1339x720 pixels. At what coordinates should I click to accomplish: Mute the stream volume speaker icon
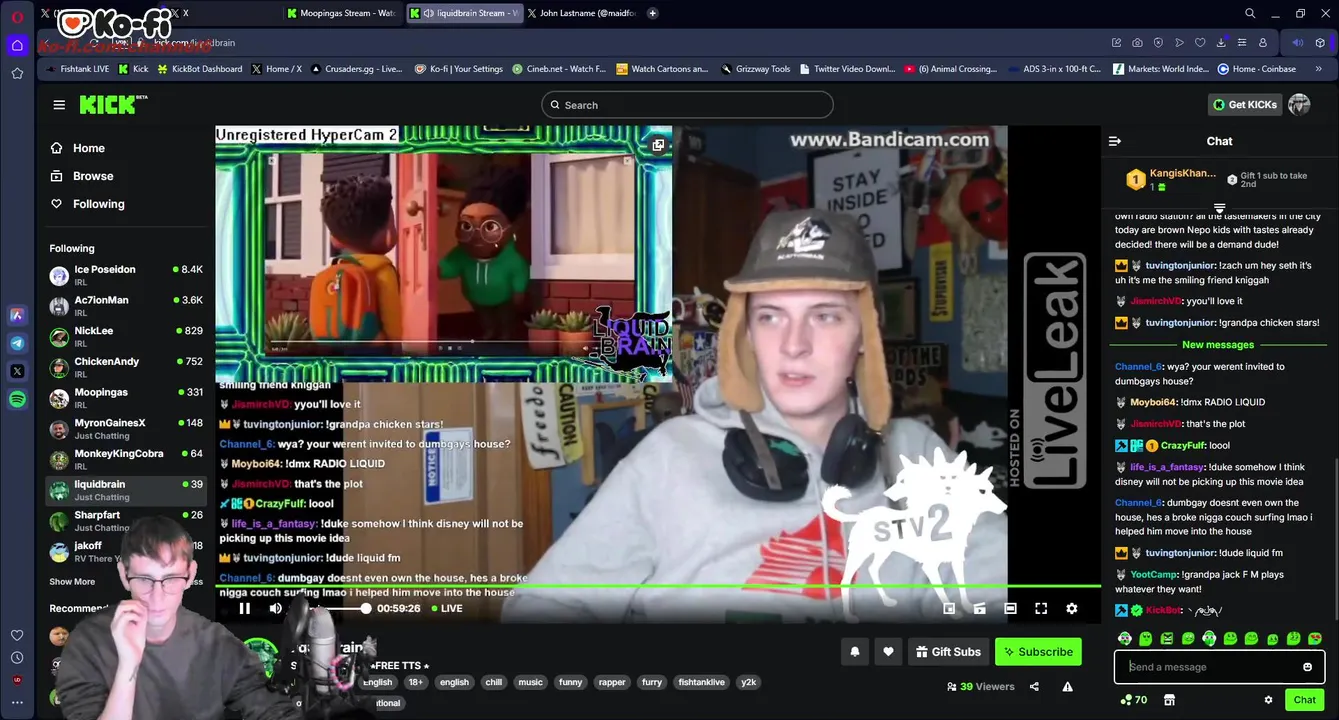coord(275,608)
